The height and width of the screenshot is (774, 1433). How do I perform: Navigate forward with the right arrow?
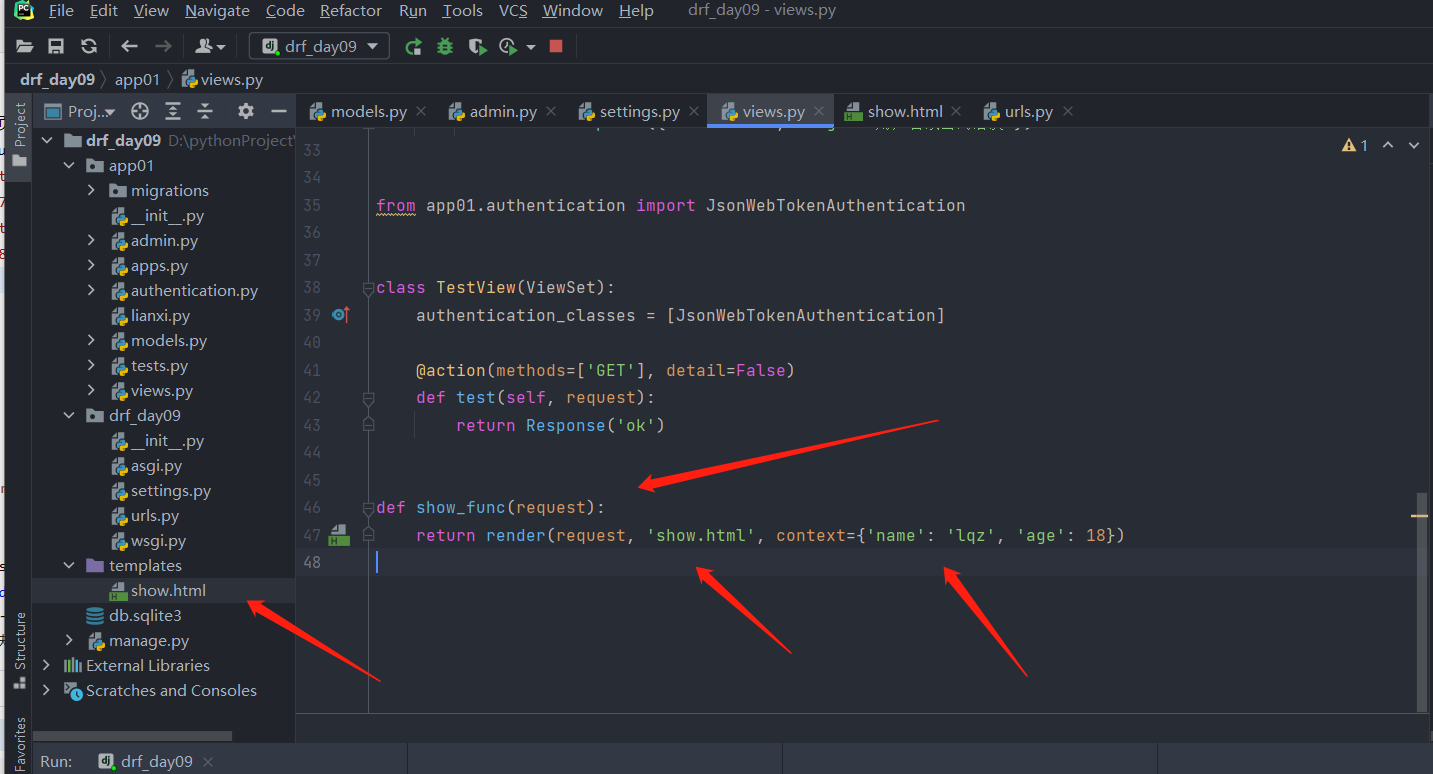pos(163,46)
